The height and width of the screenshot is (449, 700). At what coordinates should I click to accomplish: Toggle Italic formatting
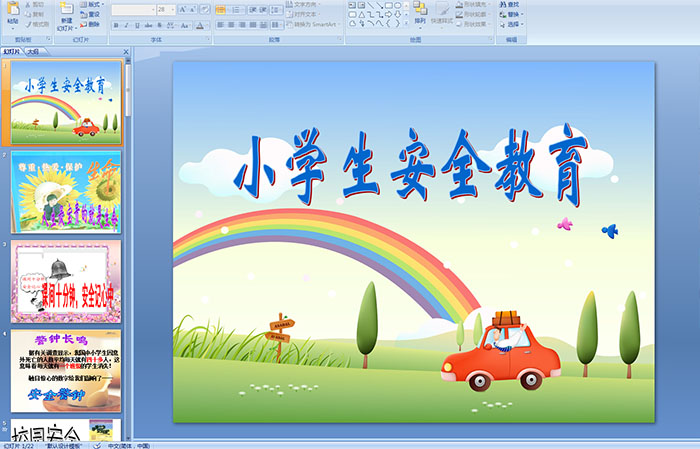[127, 25]
